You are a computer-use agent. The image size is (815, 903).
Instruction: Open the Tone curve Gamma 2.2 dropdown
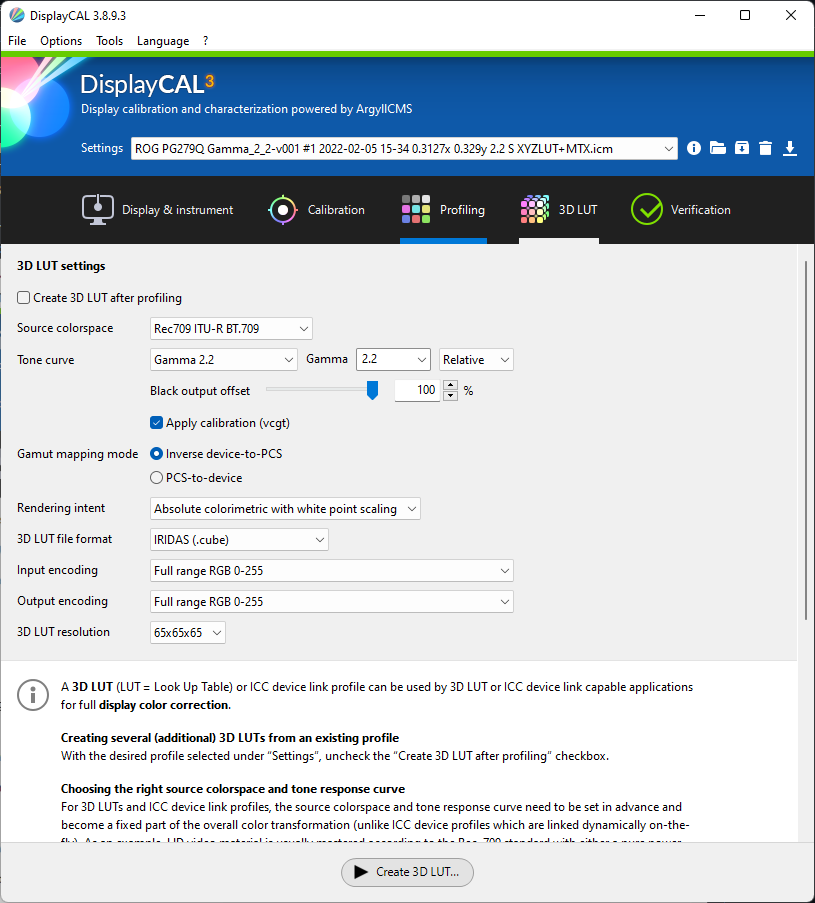[223, 360]
